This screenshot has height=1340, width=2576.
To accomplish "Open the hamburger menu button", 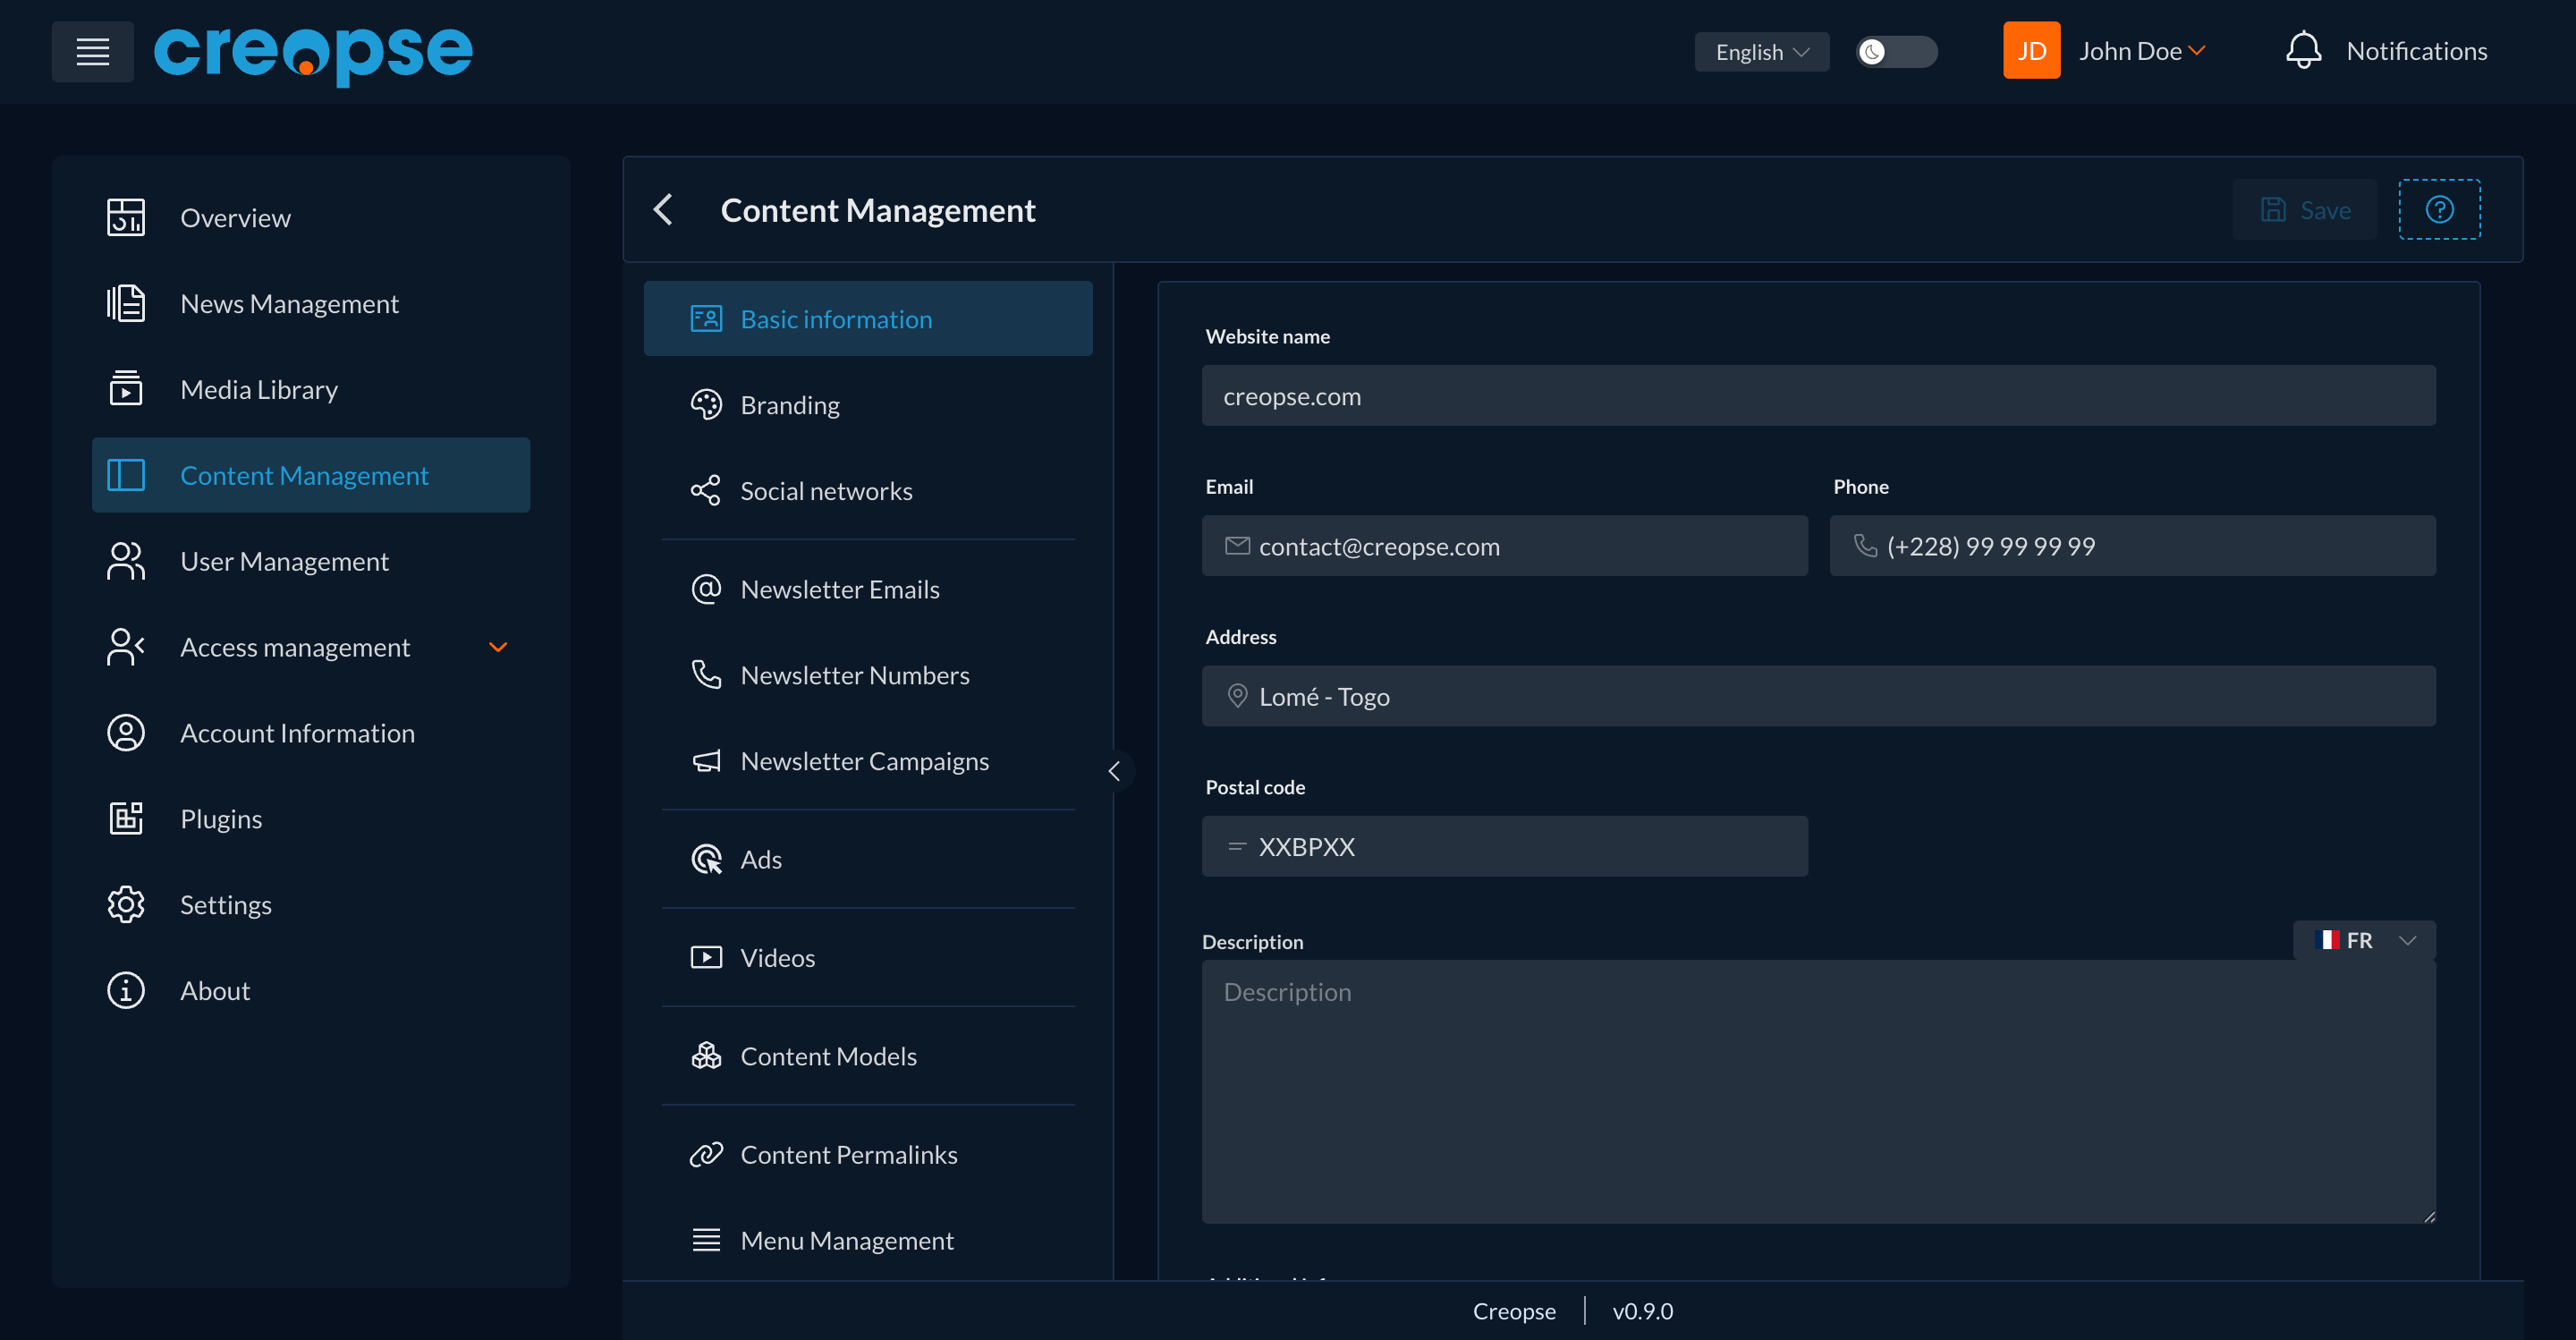I will [x=93, y=51].
